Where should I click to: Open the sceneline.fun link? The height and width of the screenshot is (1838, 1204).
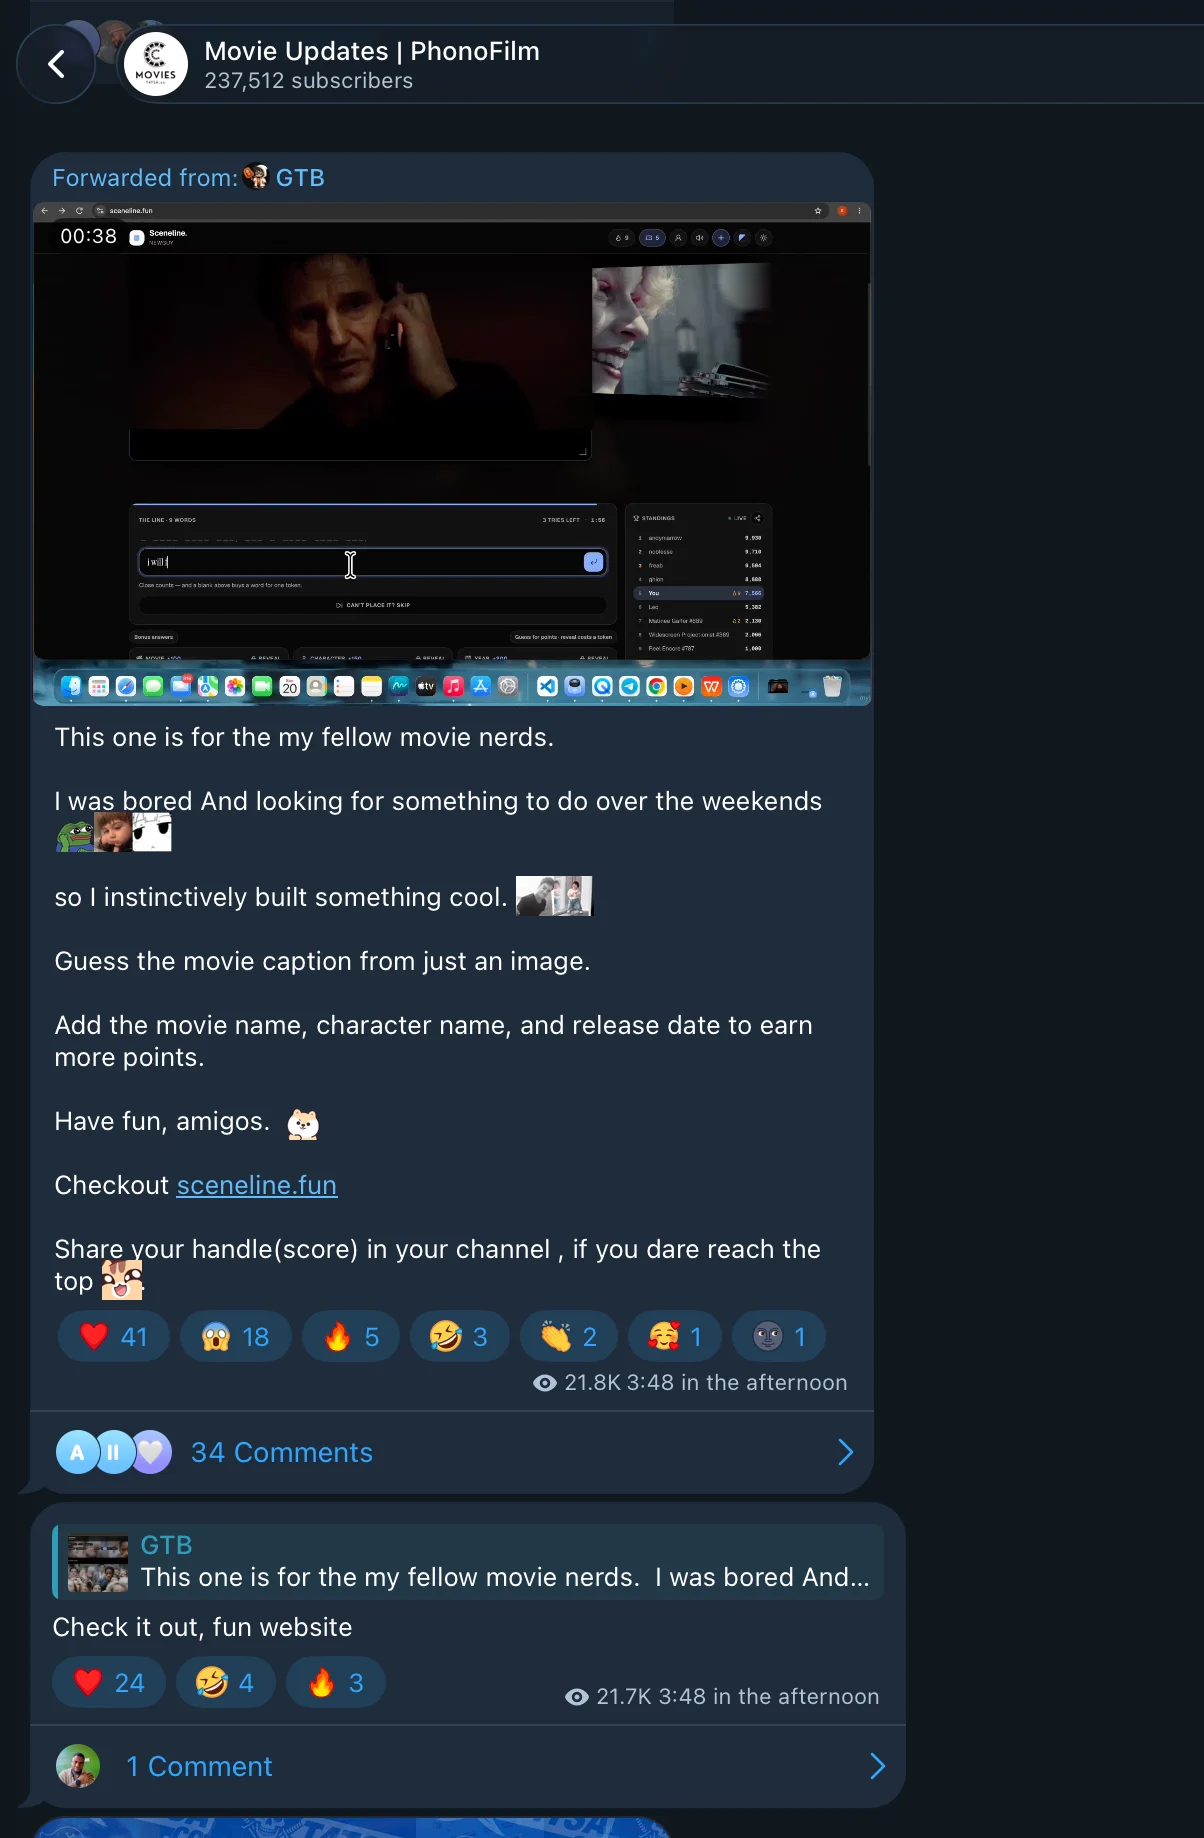[x=257, y=1185]
